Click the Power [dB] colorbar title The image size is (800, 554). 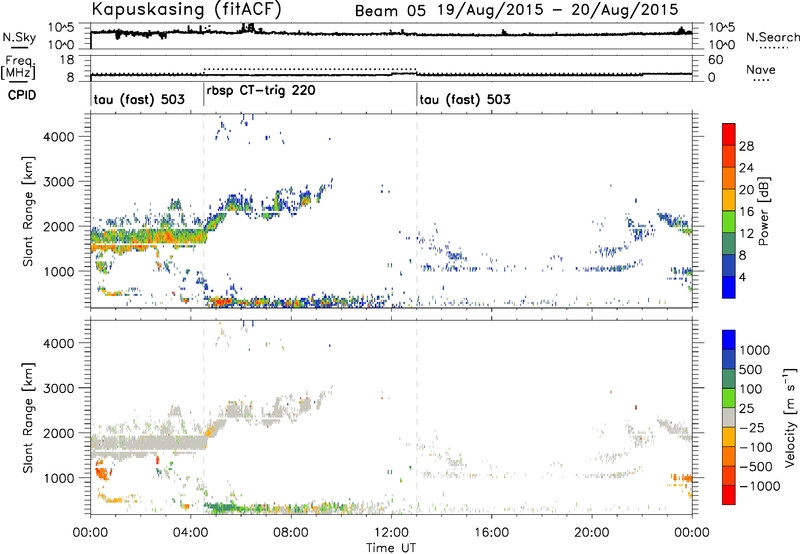[763, 211]
